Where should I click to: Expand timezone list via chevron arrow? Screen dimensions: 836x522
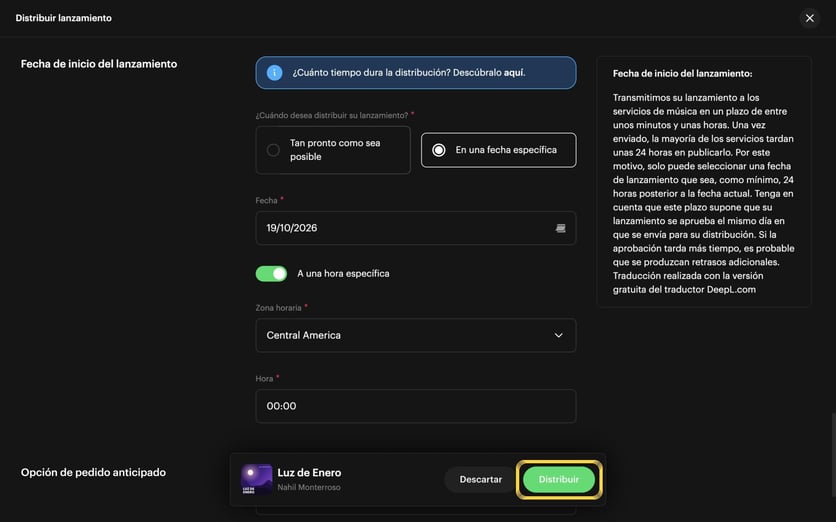(x=558, y=335)
